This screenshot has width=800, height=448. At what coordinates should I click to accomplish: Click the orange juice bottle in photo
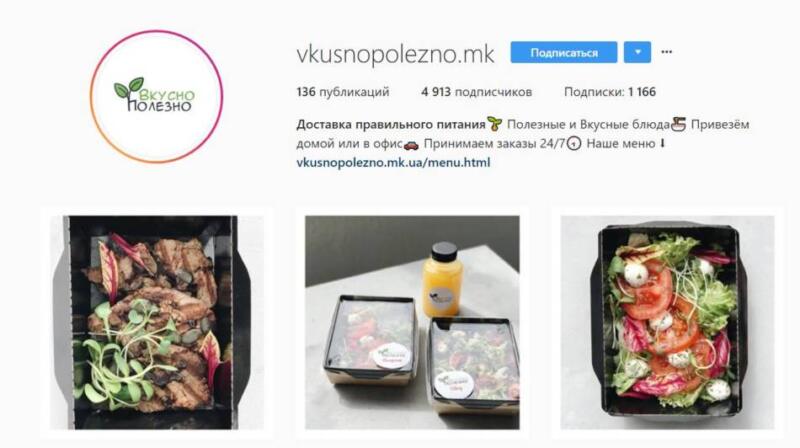pyautogui.click(x=443, y=280)
